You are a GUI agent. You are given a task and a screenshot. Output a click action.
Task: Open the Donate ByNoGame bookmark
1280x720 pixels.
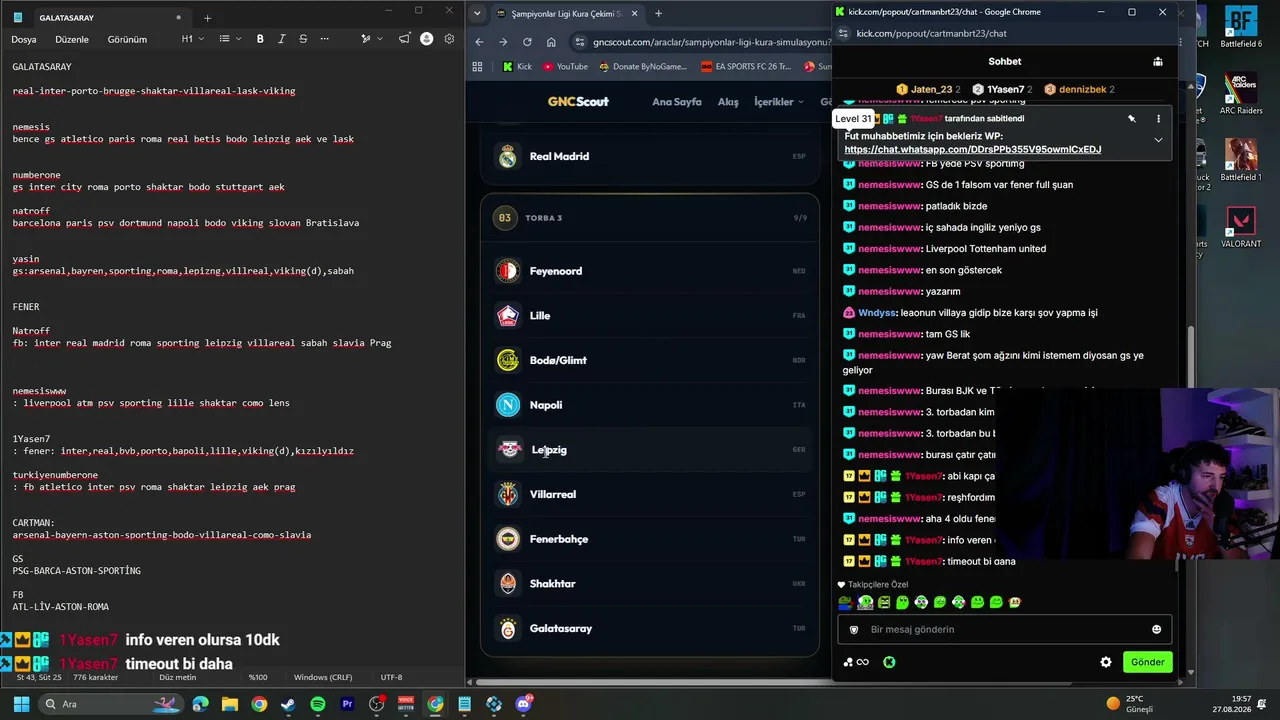point(643,67)
